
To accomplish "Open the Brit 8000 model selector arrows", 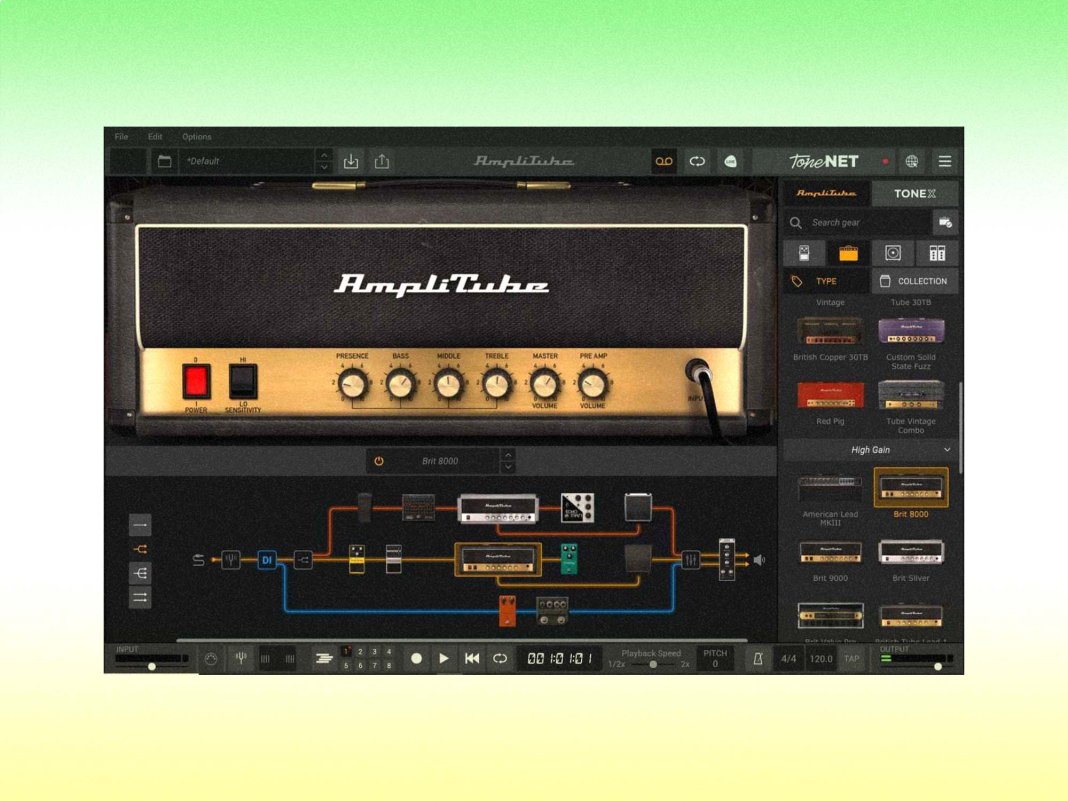I will [510, 461].
